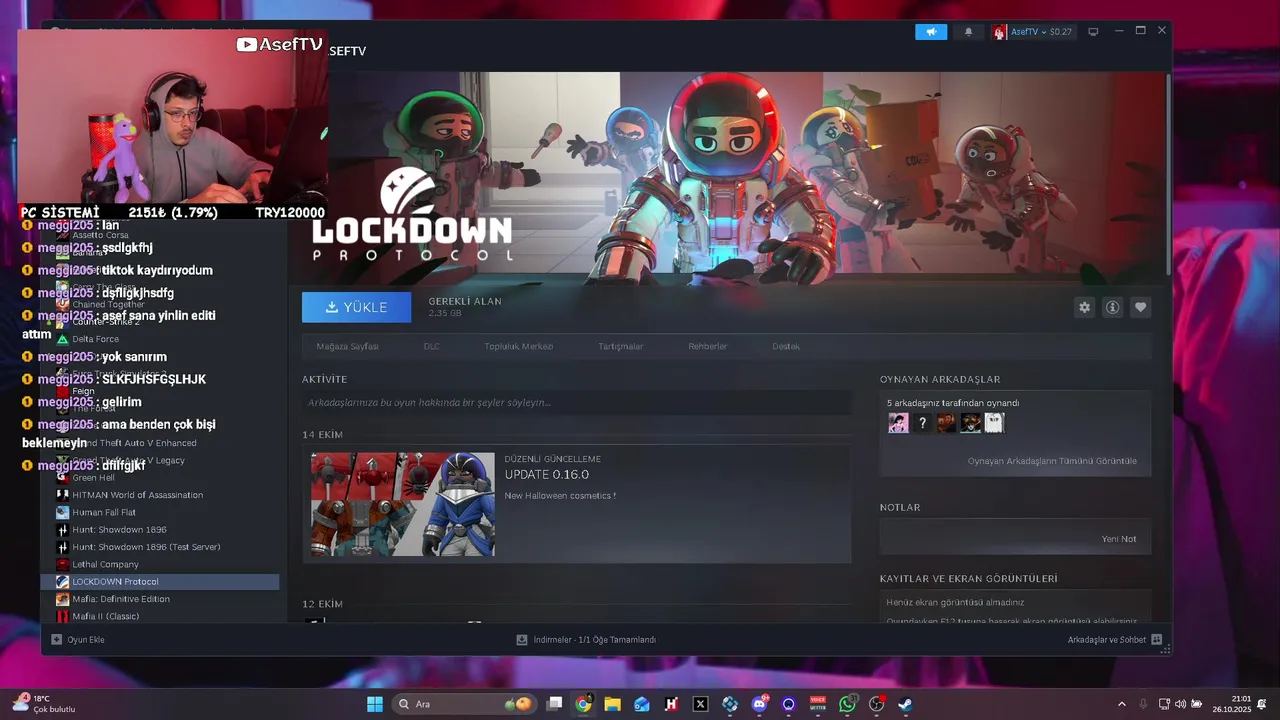This screenshot has width=1280, height=720.
Task: Click the Yeni Not button
Action: [1118, 539]
